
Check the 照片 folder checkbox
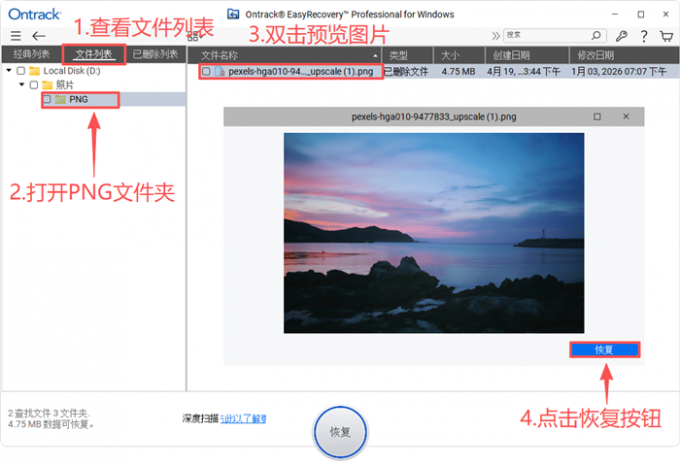(x=34, y=85)
